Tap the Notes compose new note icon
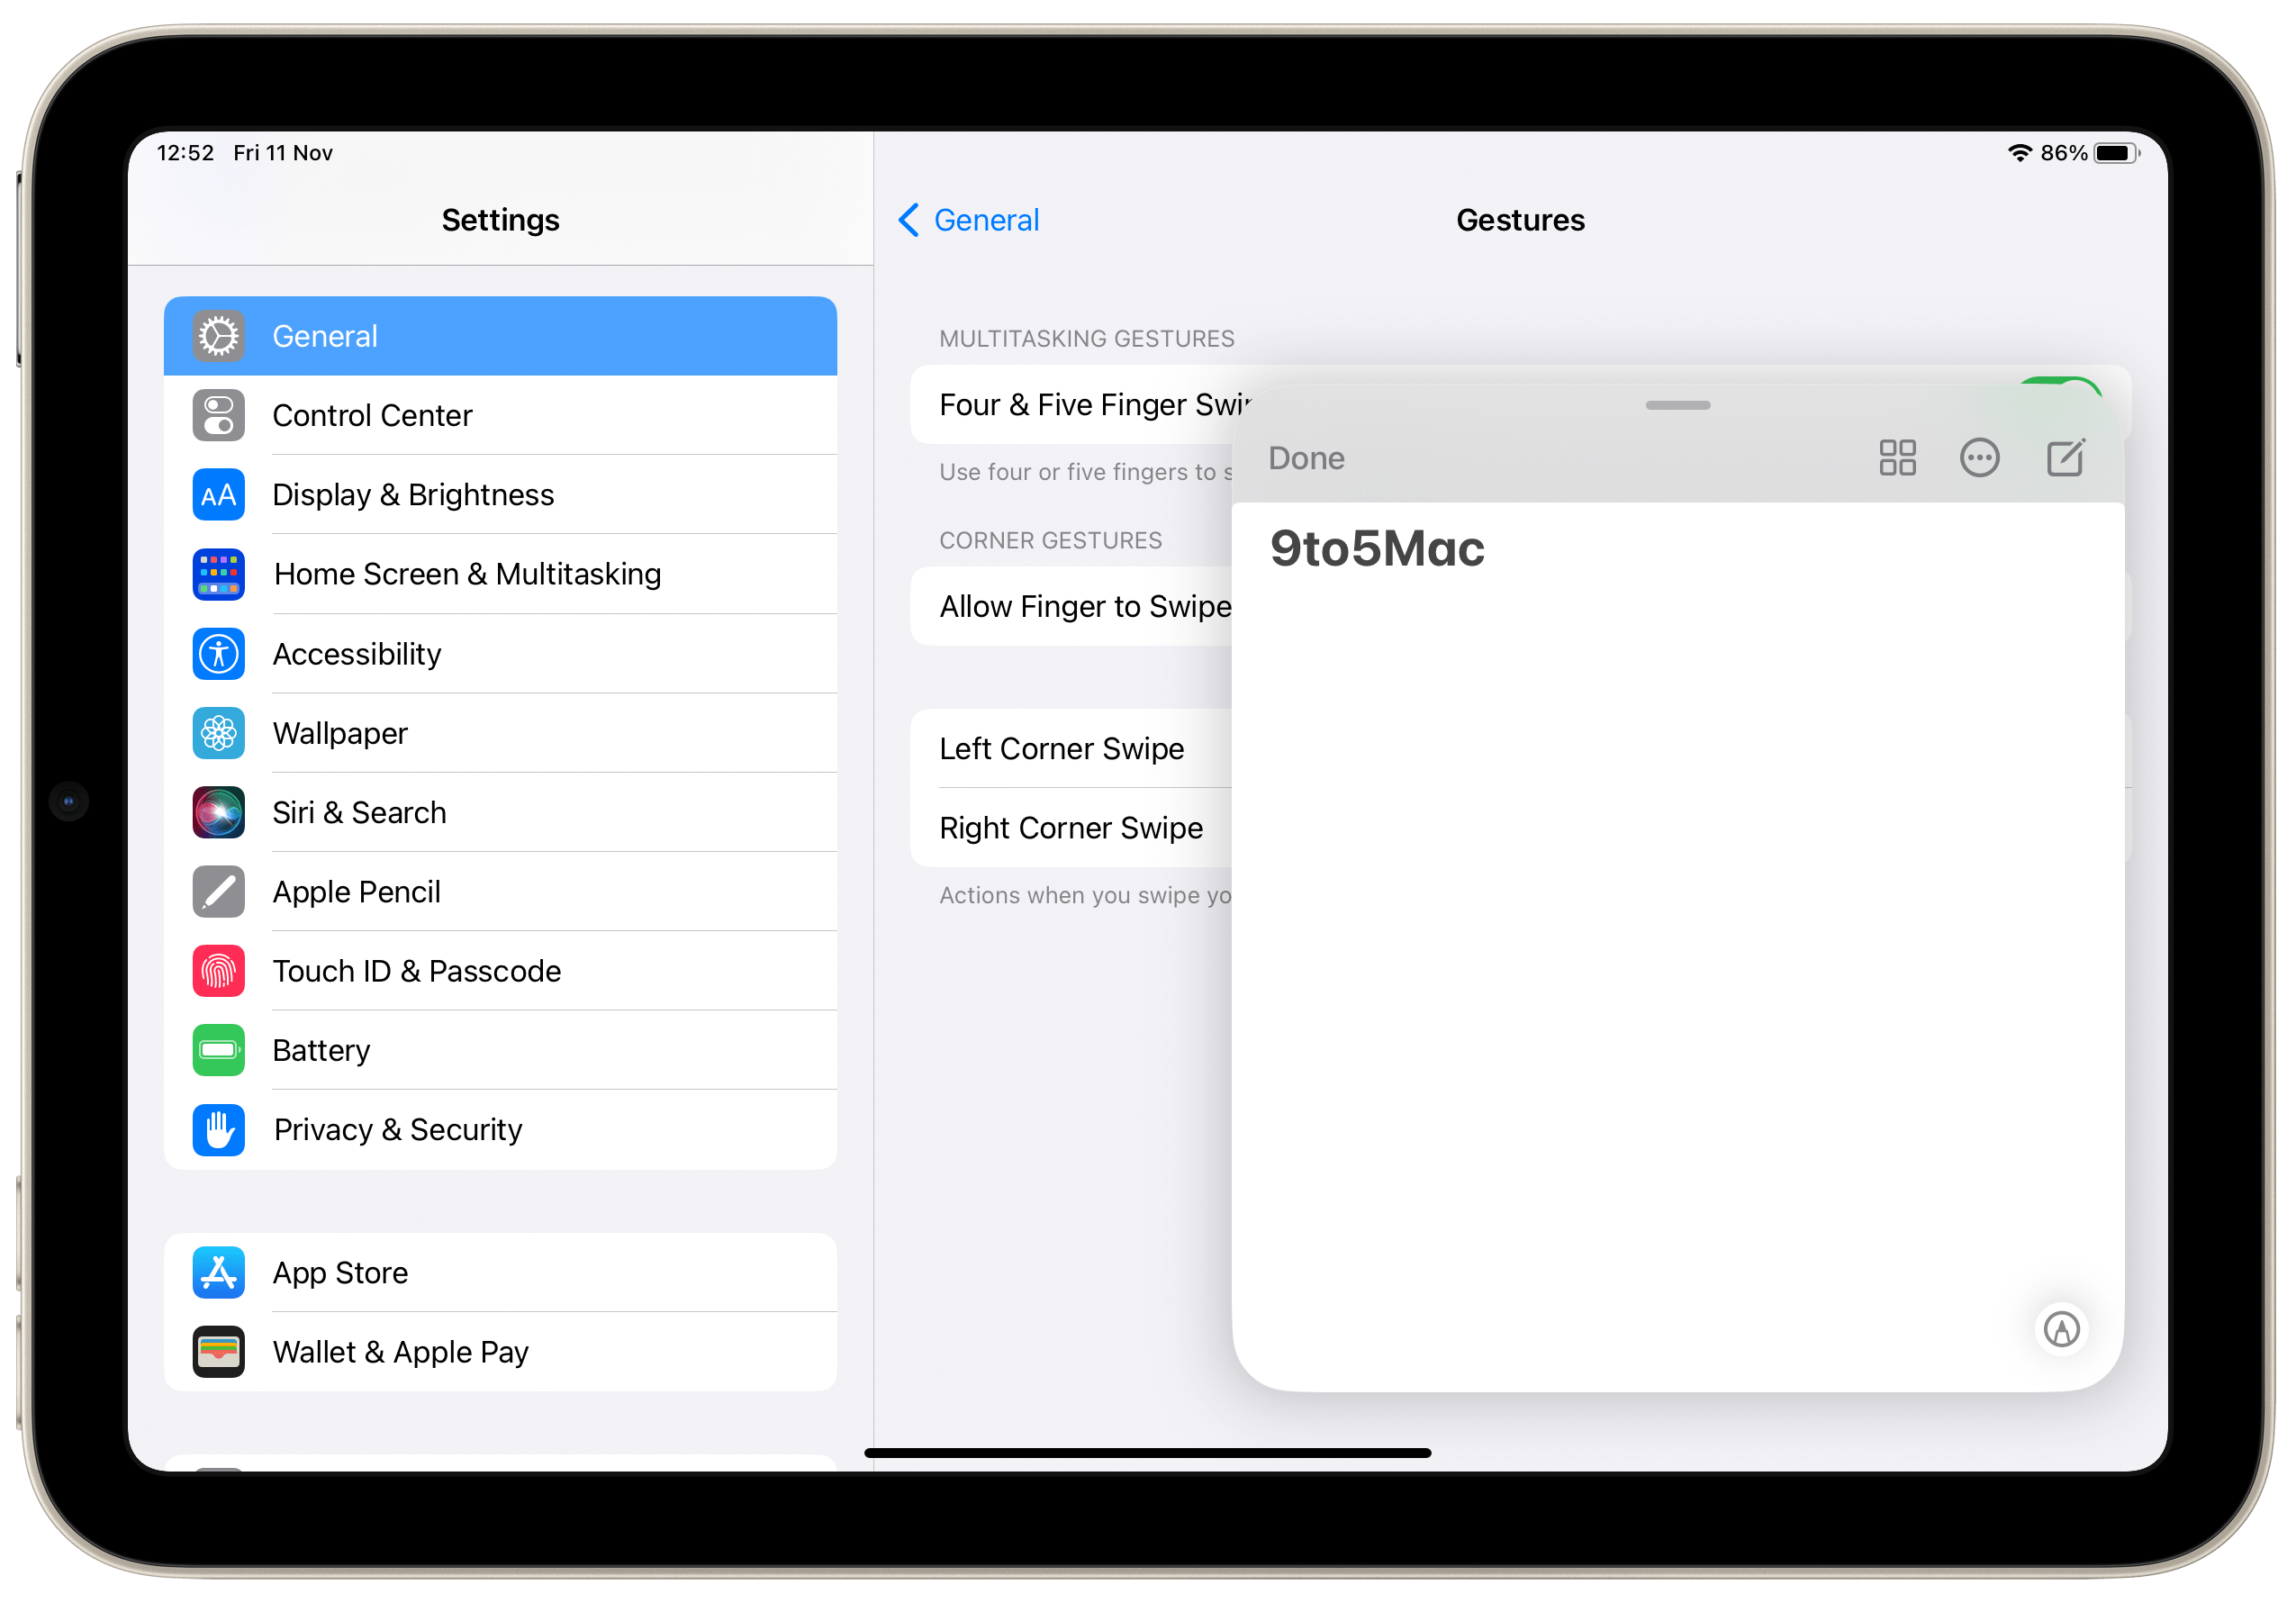2296x1603 pixels. [2065, 456]
